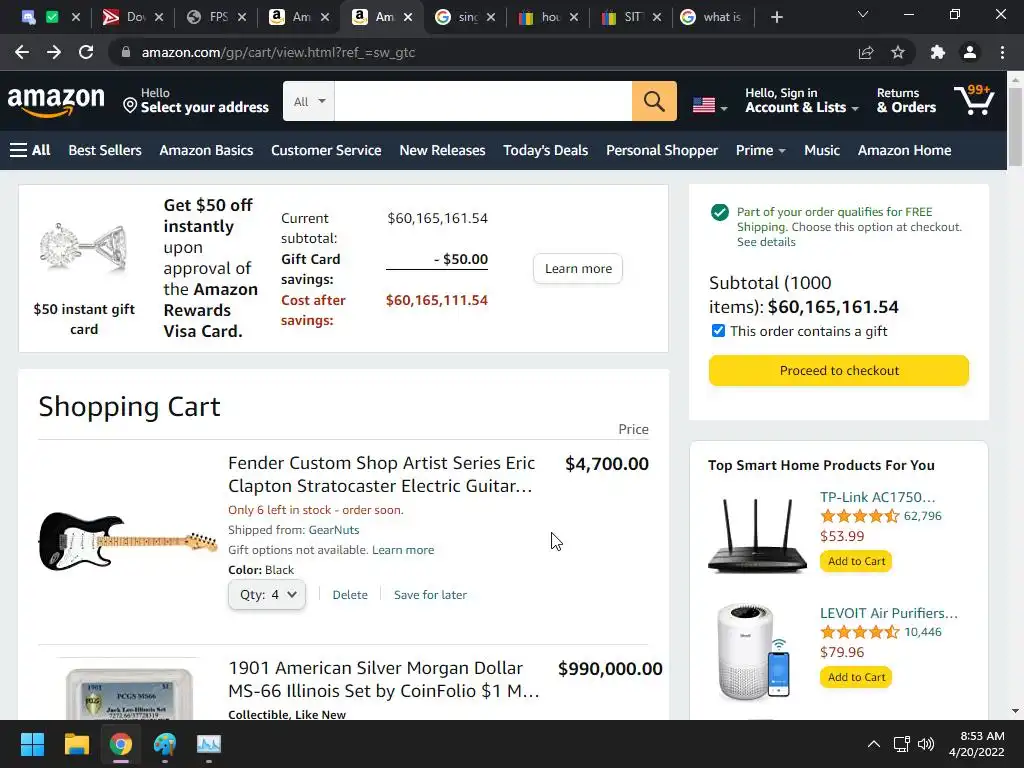
Task: Expand the Prime menu
Action: pyautogui.click(x=760, y=150)
